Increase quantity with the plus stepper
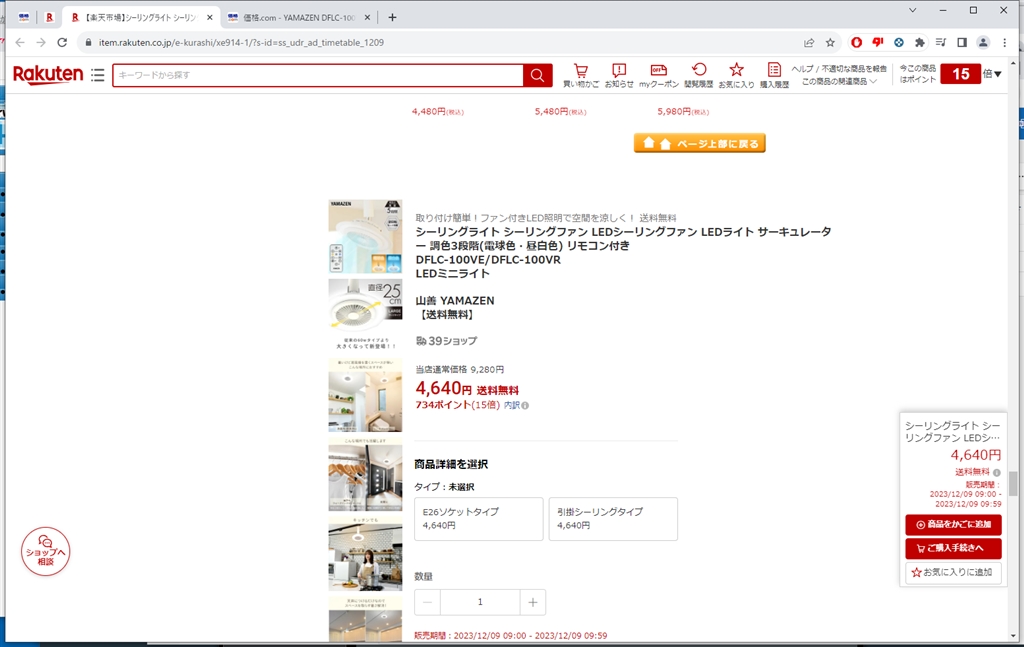1024x647 pixels. (x=533, y=601)
